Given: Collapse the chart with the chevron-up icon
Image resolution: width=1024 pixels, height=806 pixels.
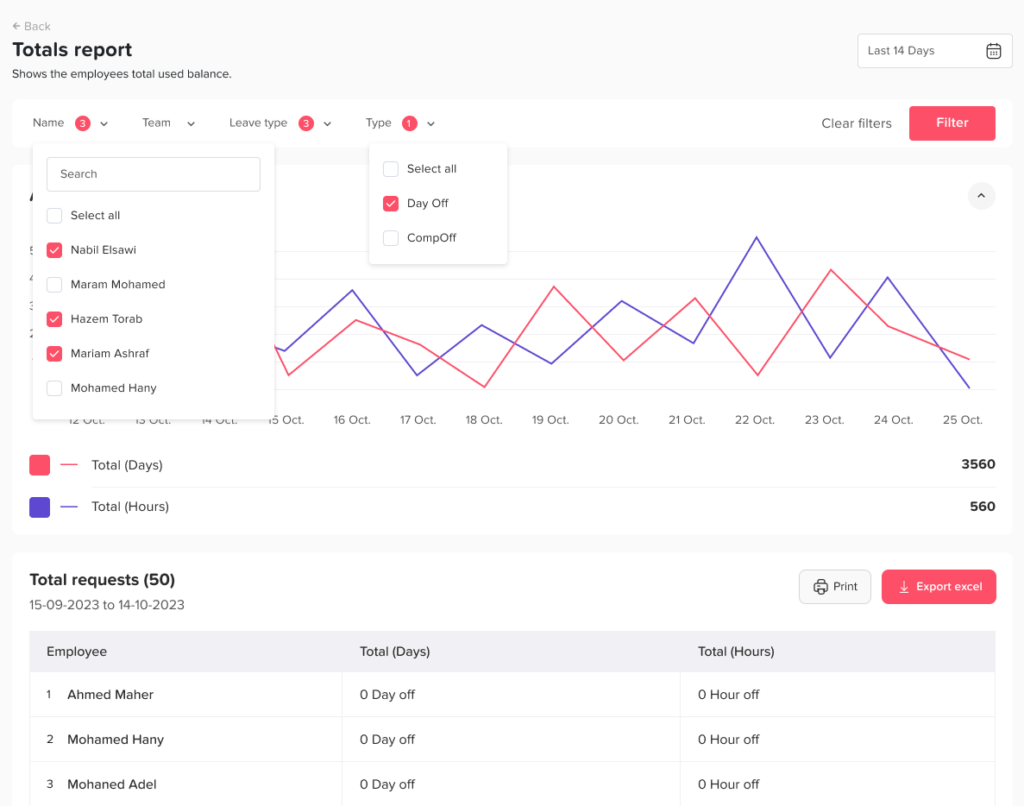Looking at the screenshot, I should [x=981, y=195].
